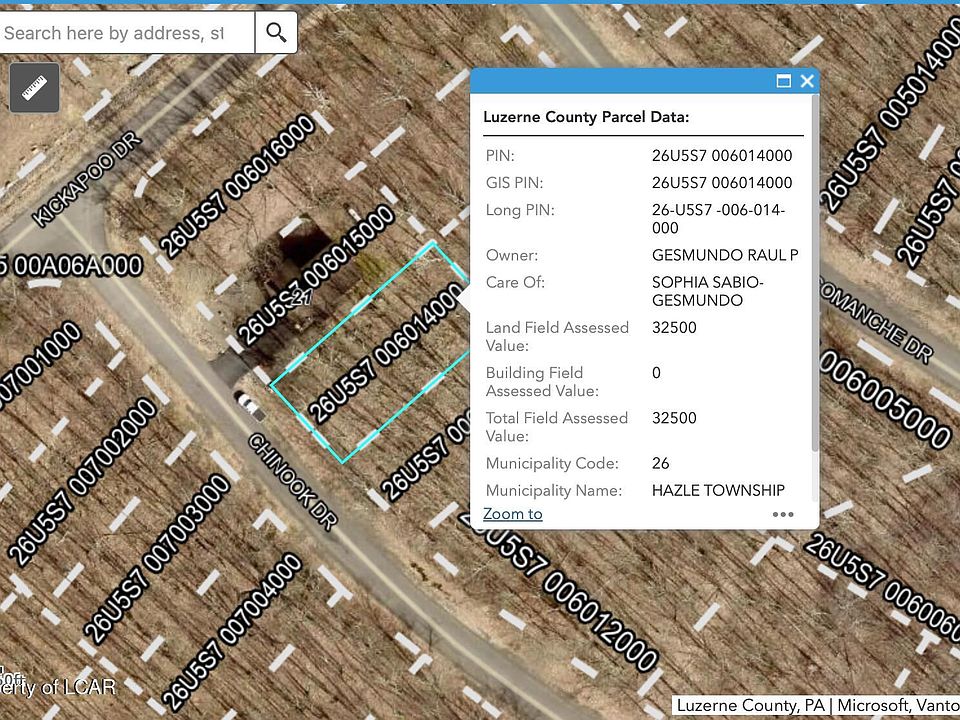Open the measure ruler tool
The image size is (960, 720).
(x=35, y=88)
